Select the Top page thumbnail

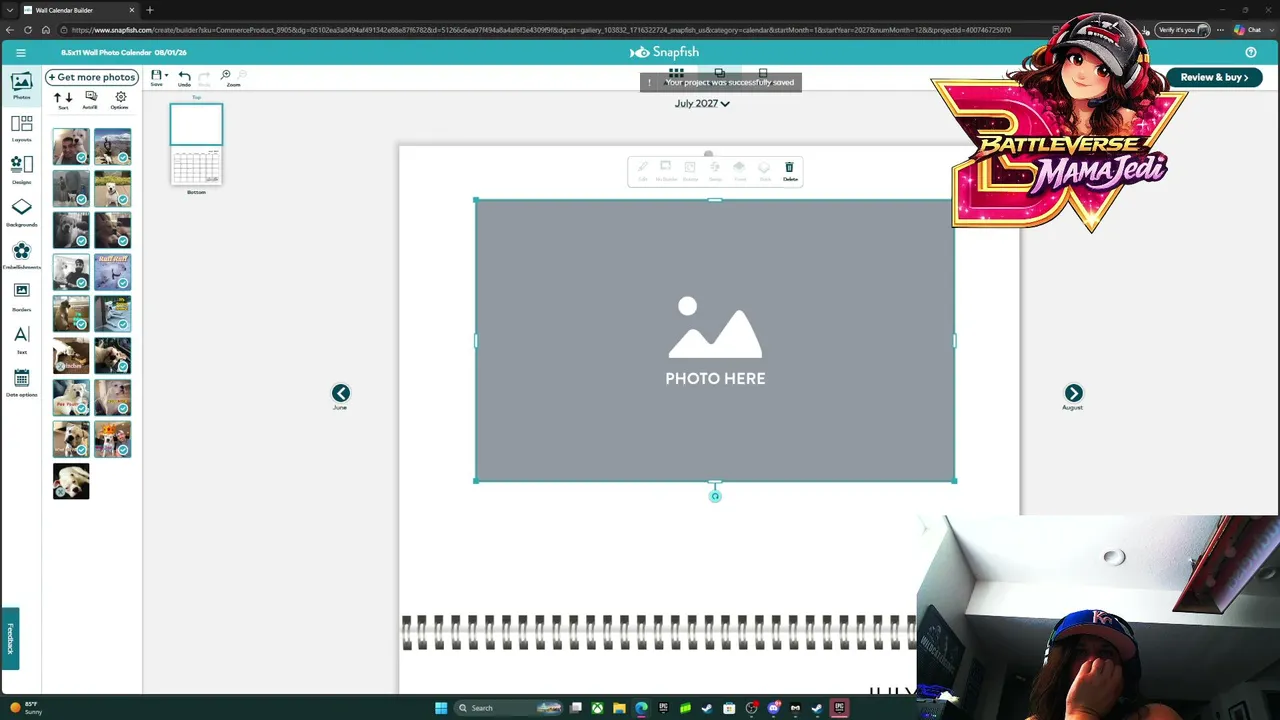pyautogui.click(x=196, y=124)
